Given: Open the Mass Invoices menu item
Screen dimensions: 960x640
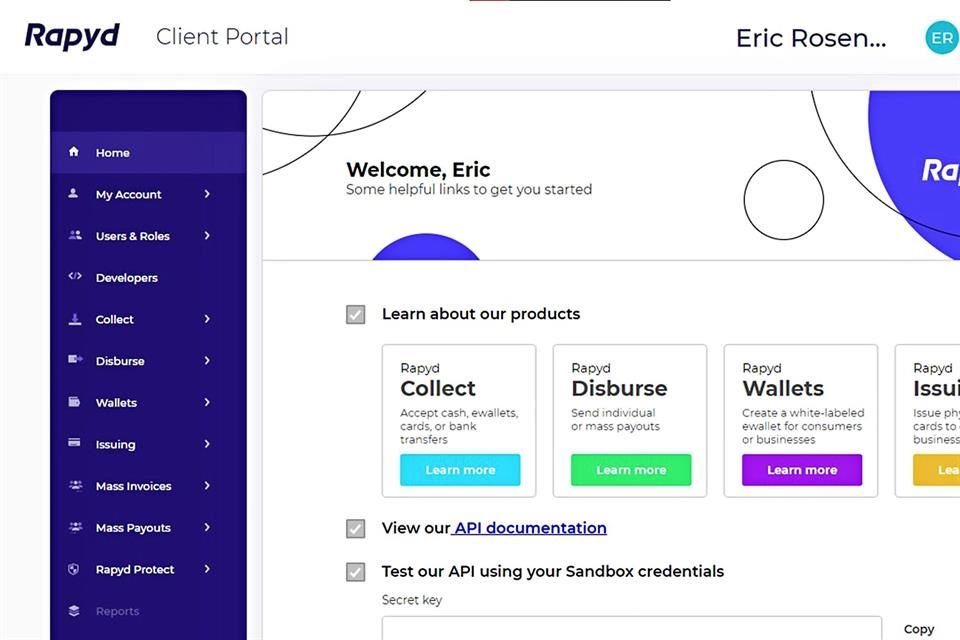Looking at the screenshot, I should point(133,486).
